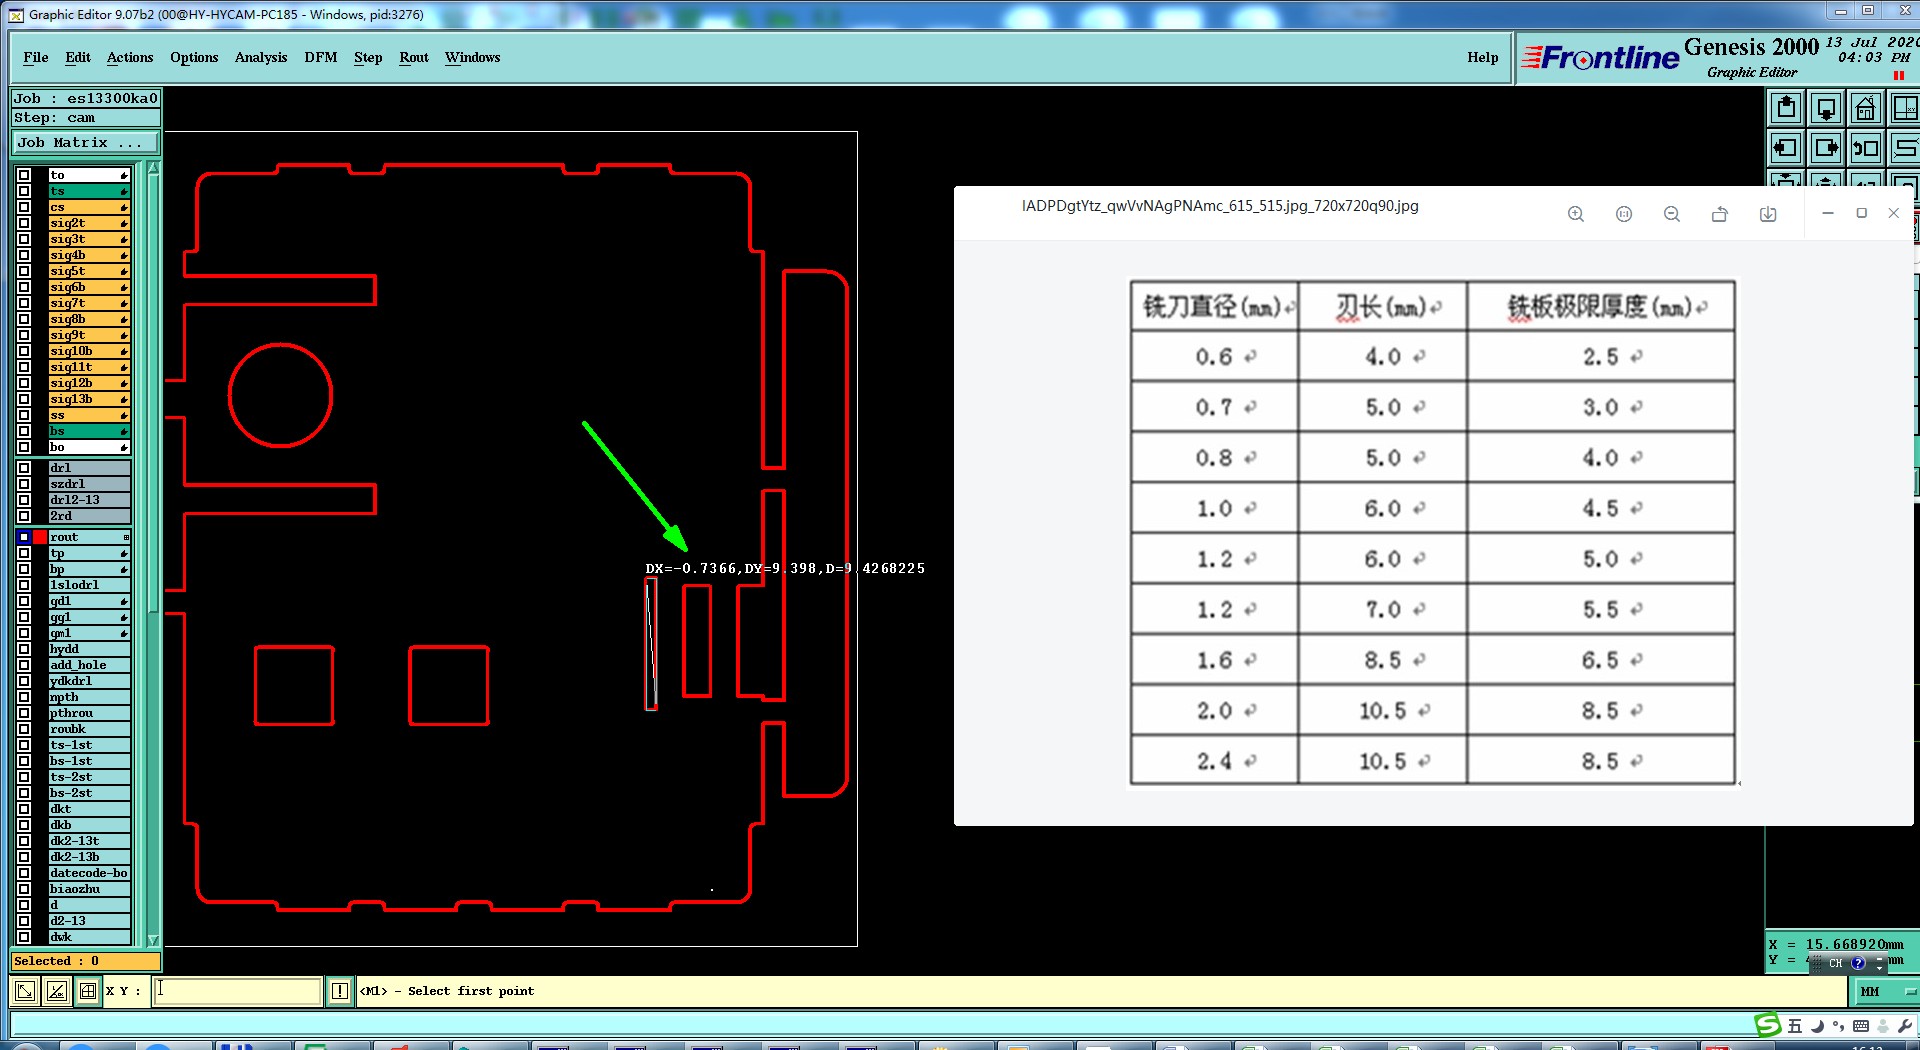Viewport: 1920px width, 1050px height.
Task: Click the '2.4' cutter diameter cell
Action: [x=1214, y=762]
